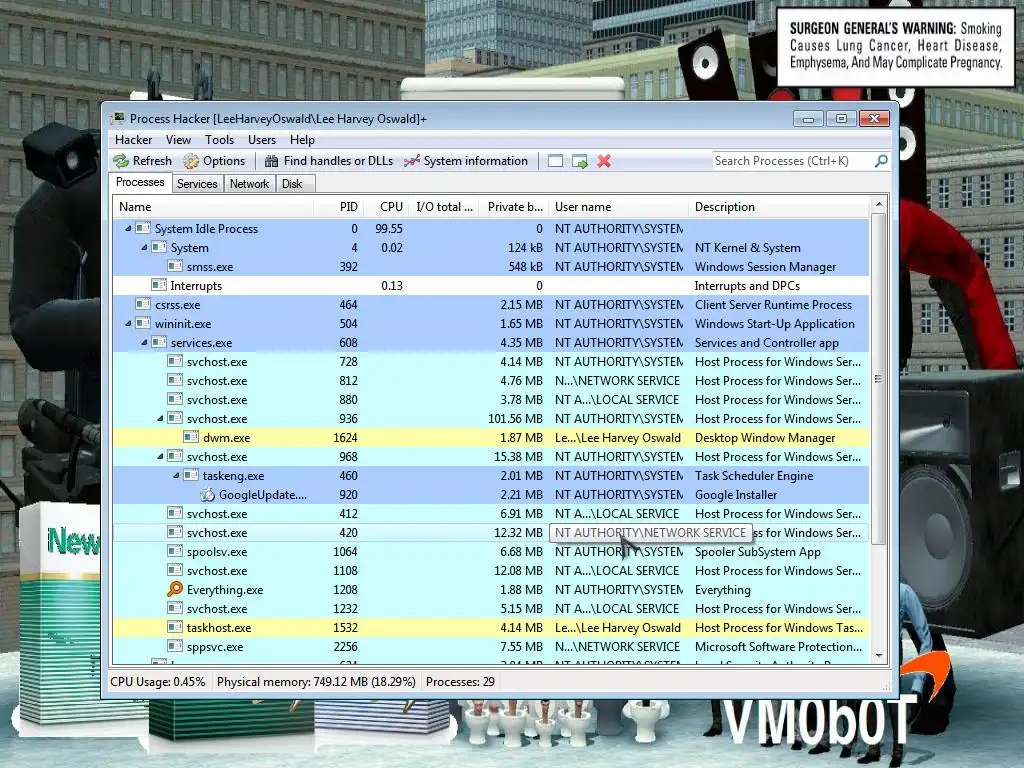1024x768 pixels.
Task: Click the Search Processes input field
Action: pyautogui.click(x=792, y=161)
